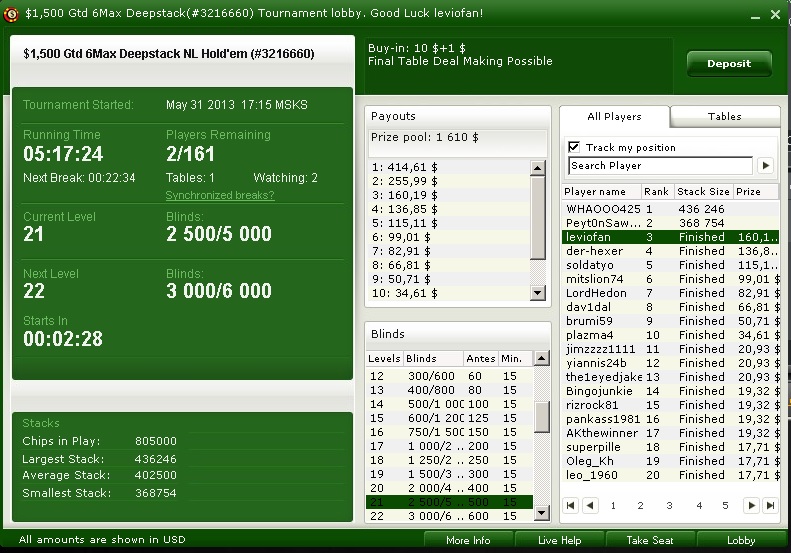Select player yiannis24b row
The height and width of the screenshot is (553, 791).
670,363
